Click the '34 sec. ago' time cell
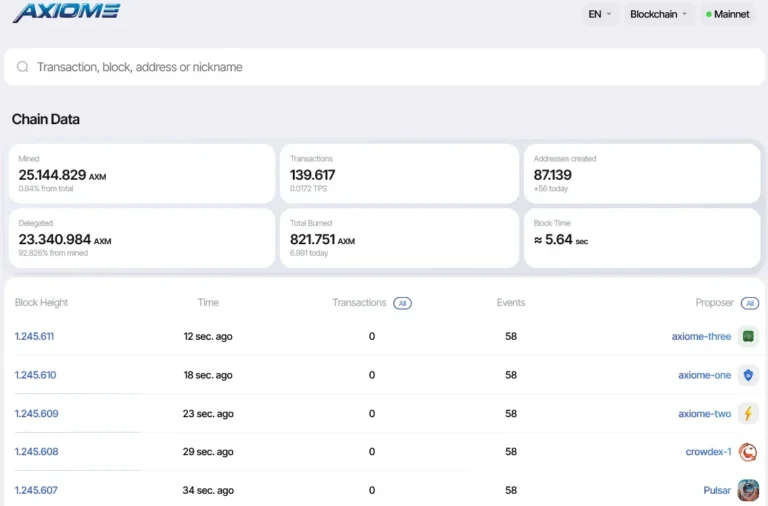 tap(208, 490)
